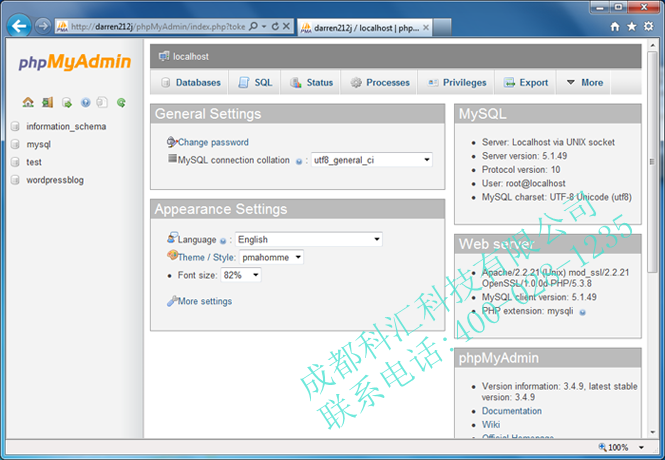Open the Export tab
The width and height of the screenshot is (665, 460).
coord(526,82)
